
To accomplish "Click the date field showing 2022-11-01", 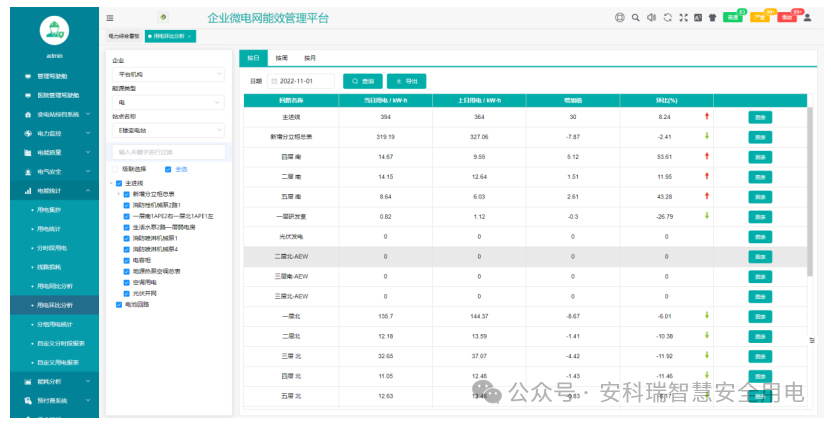I will [x=301, y=81].
